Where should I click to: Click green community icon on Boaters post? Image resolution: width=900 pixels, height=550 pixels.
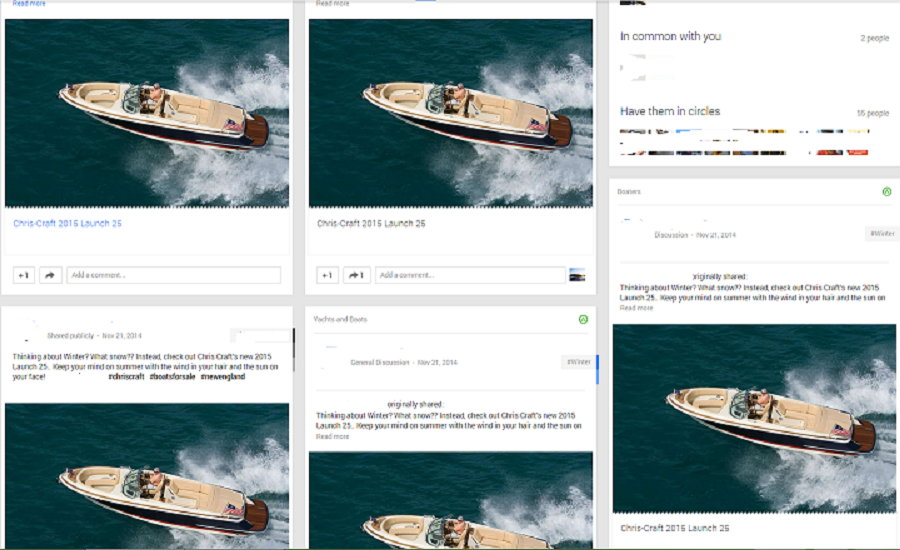pos(887,192)
